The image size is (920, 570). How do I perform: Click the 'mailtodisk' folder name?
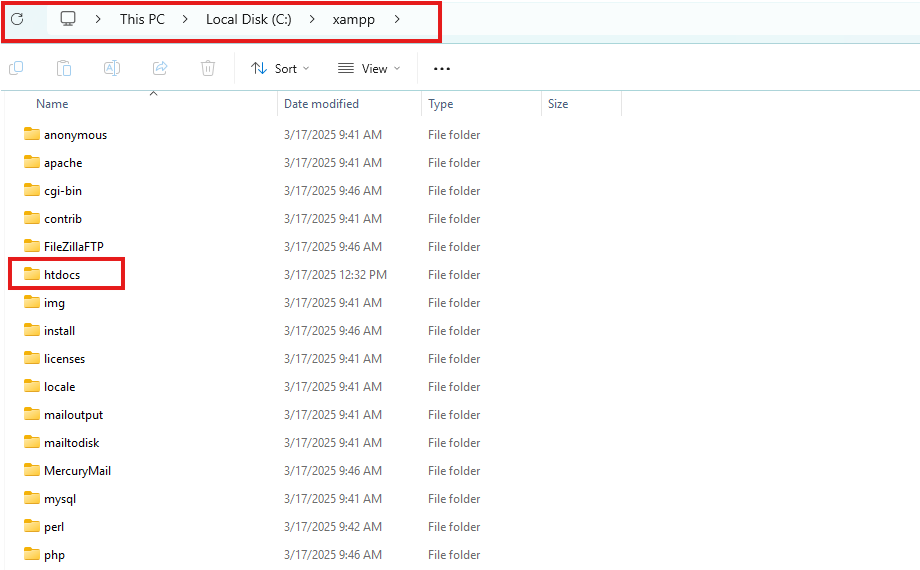pyautogui.click(x=72, y=443)
